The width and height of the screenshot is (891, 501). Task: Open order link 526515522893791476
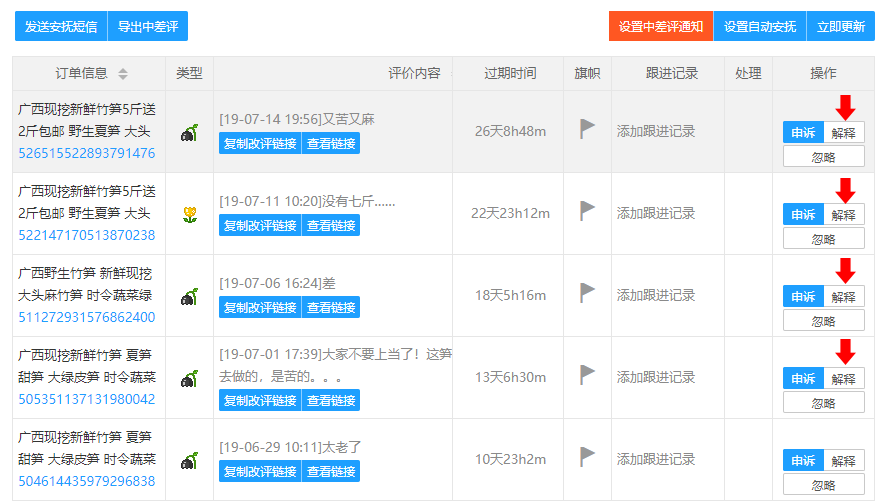86,153
